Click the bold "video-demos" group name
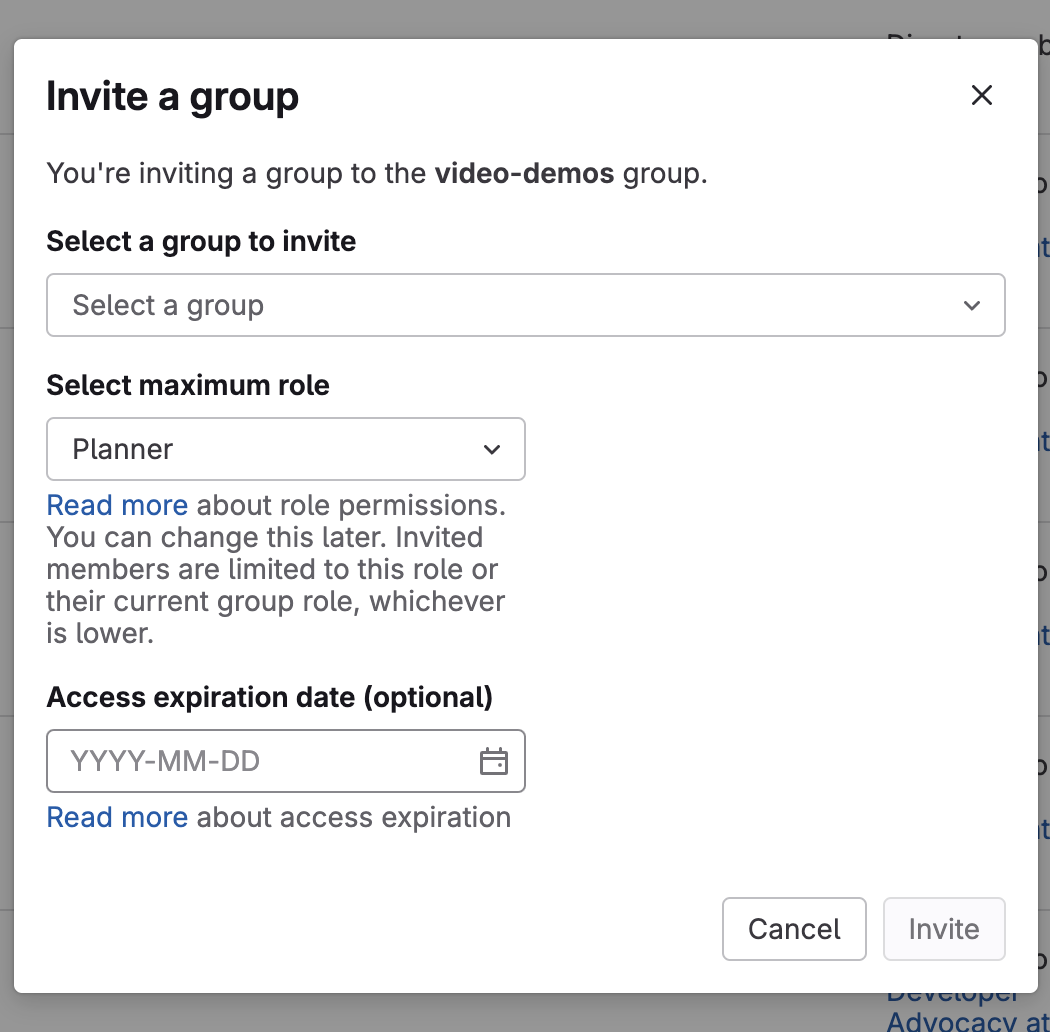1050x1032 pixels. [x=522, y=173]
